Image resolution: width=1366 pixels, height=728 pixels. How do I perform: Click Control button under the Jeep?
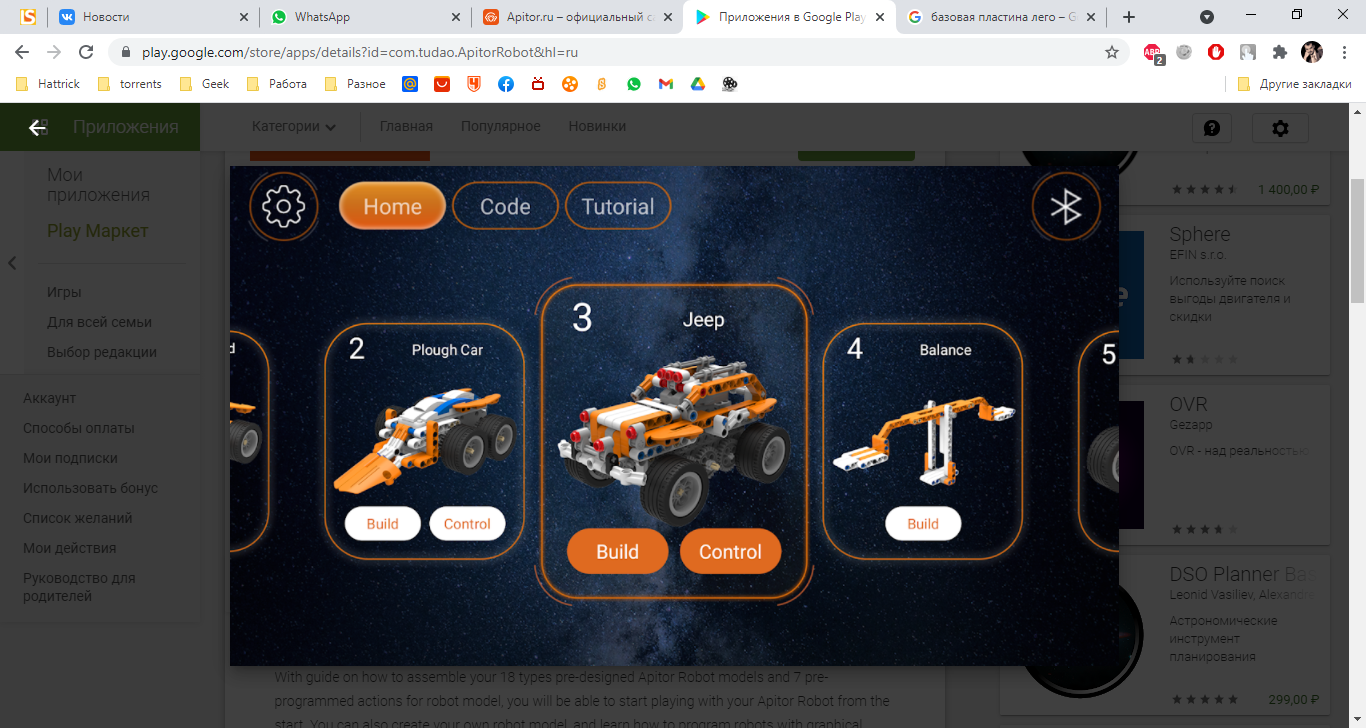(x=730, y=552)
